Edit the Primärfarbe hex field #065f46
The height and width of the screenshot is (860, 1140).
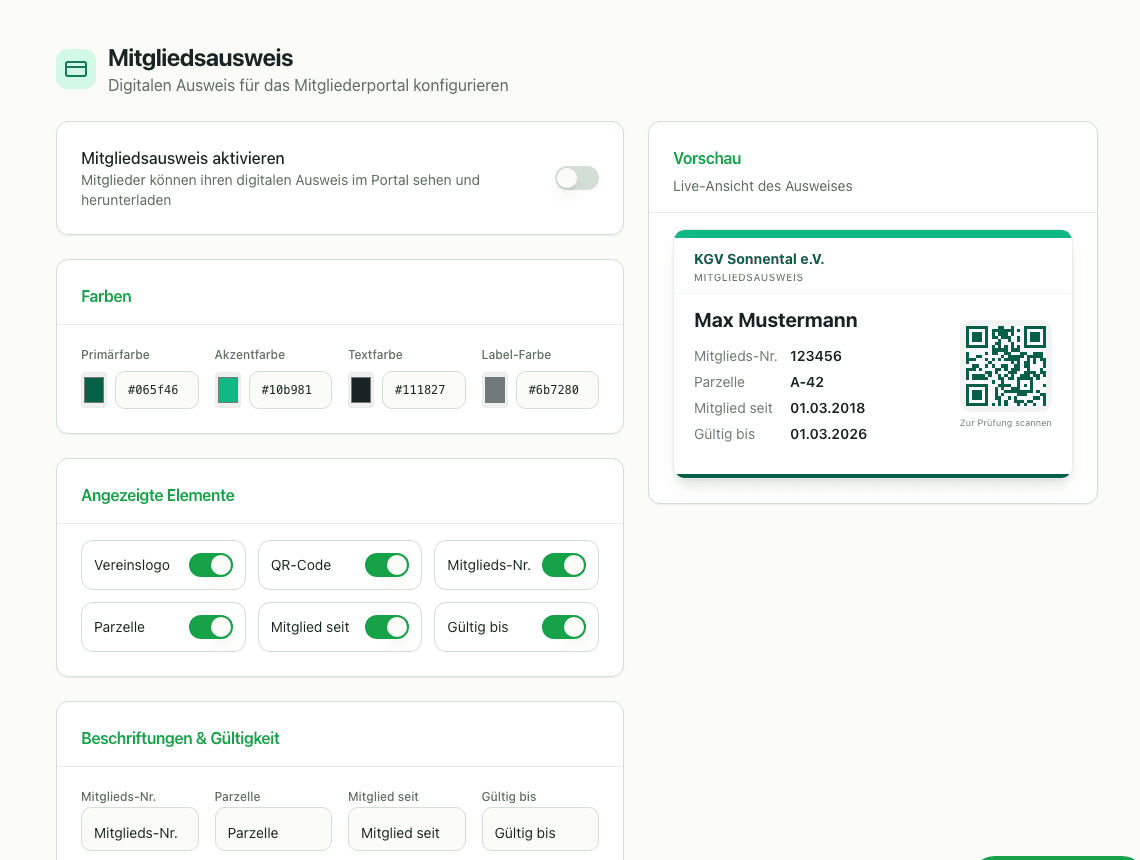click(x=157, y=390)
